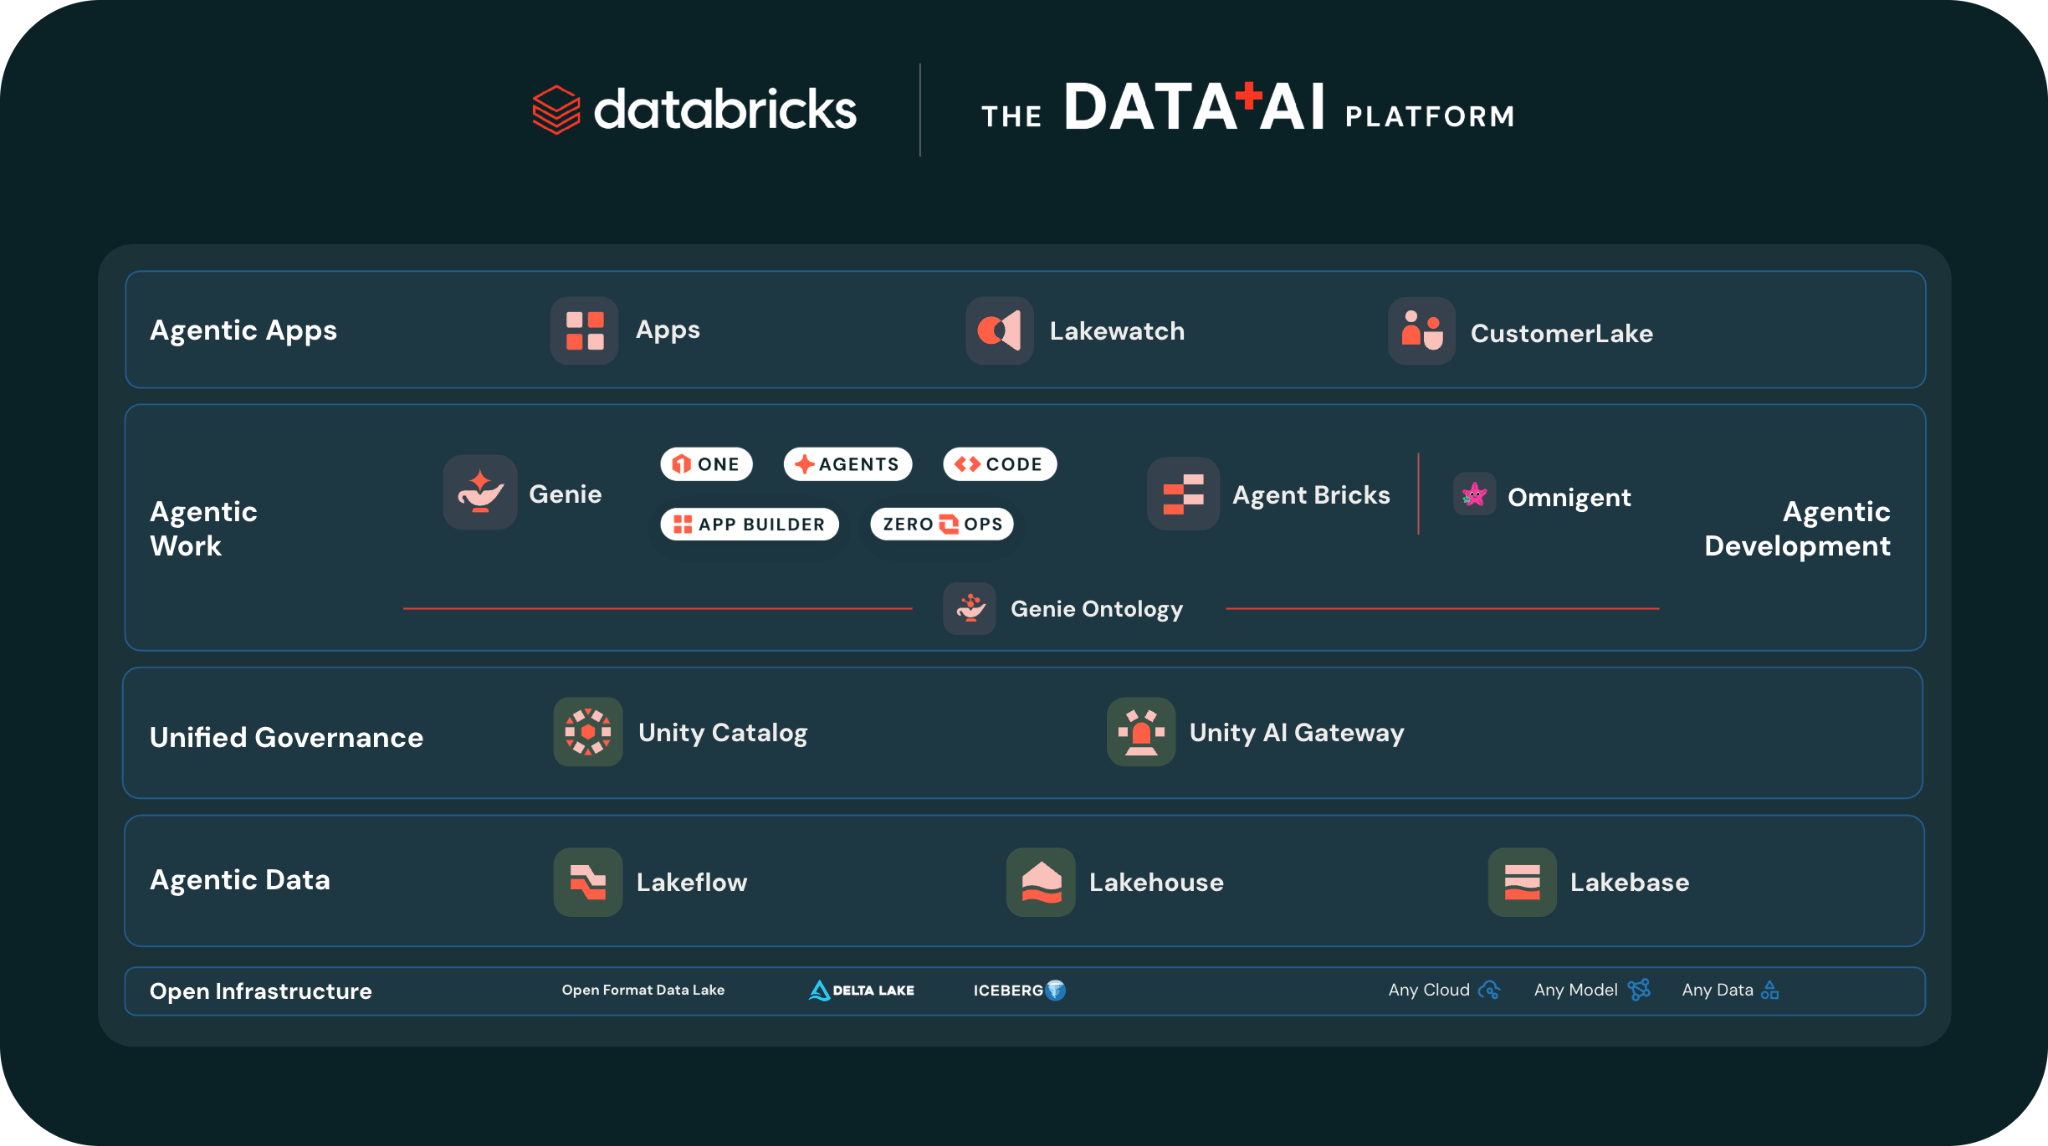Select the Agent Bricks icon
The width and height of the screenshot is (2048, 1146).
point(1183,493)
